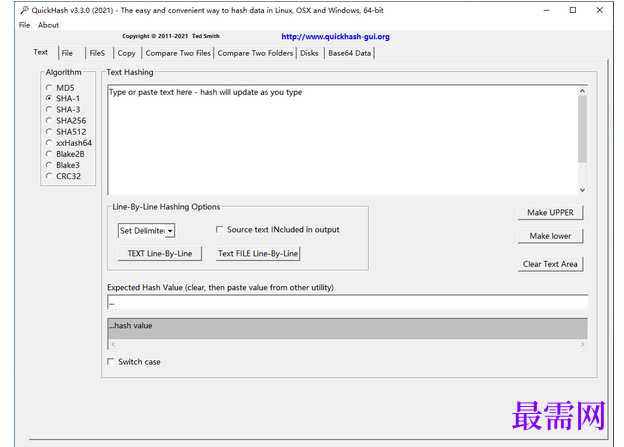Switch to Compare Two Folders tab
The height and width of the screenshot is (447, 624).
tap(255, 53)
